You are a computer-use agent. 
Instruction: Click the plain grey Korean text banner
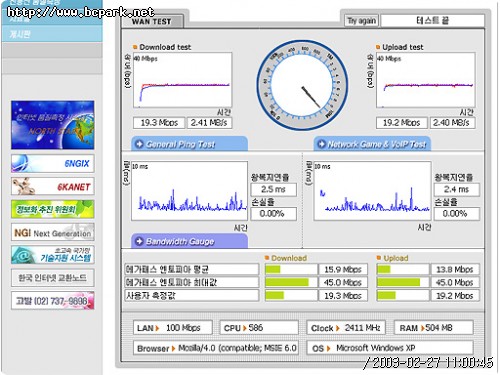coord(53,278)
